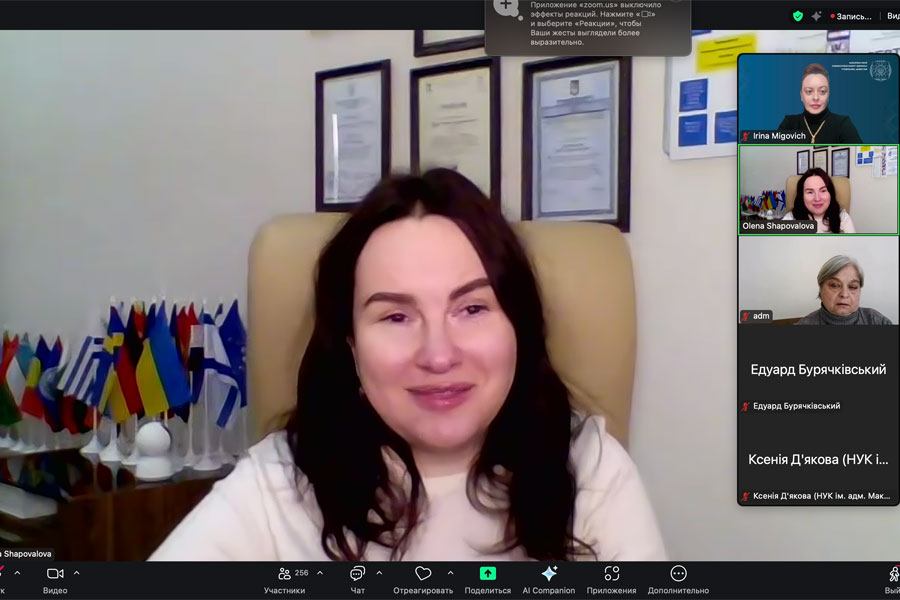Click the Вид view button at top right
This screenshot has width=900, height=600.
[x=893, y=17]
